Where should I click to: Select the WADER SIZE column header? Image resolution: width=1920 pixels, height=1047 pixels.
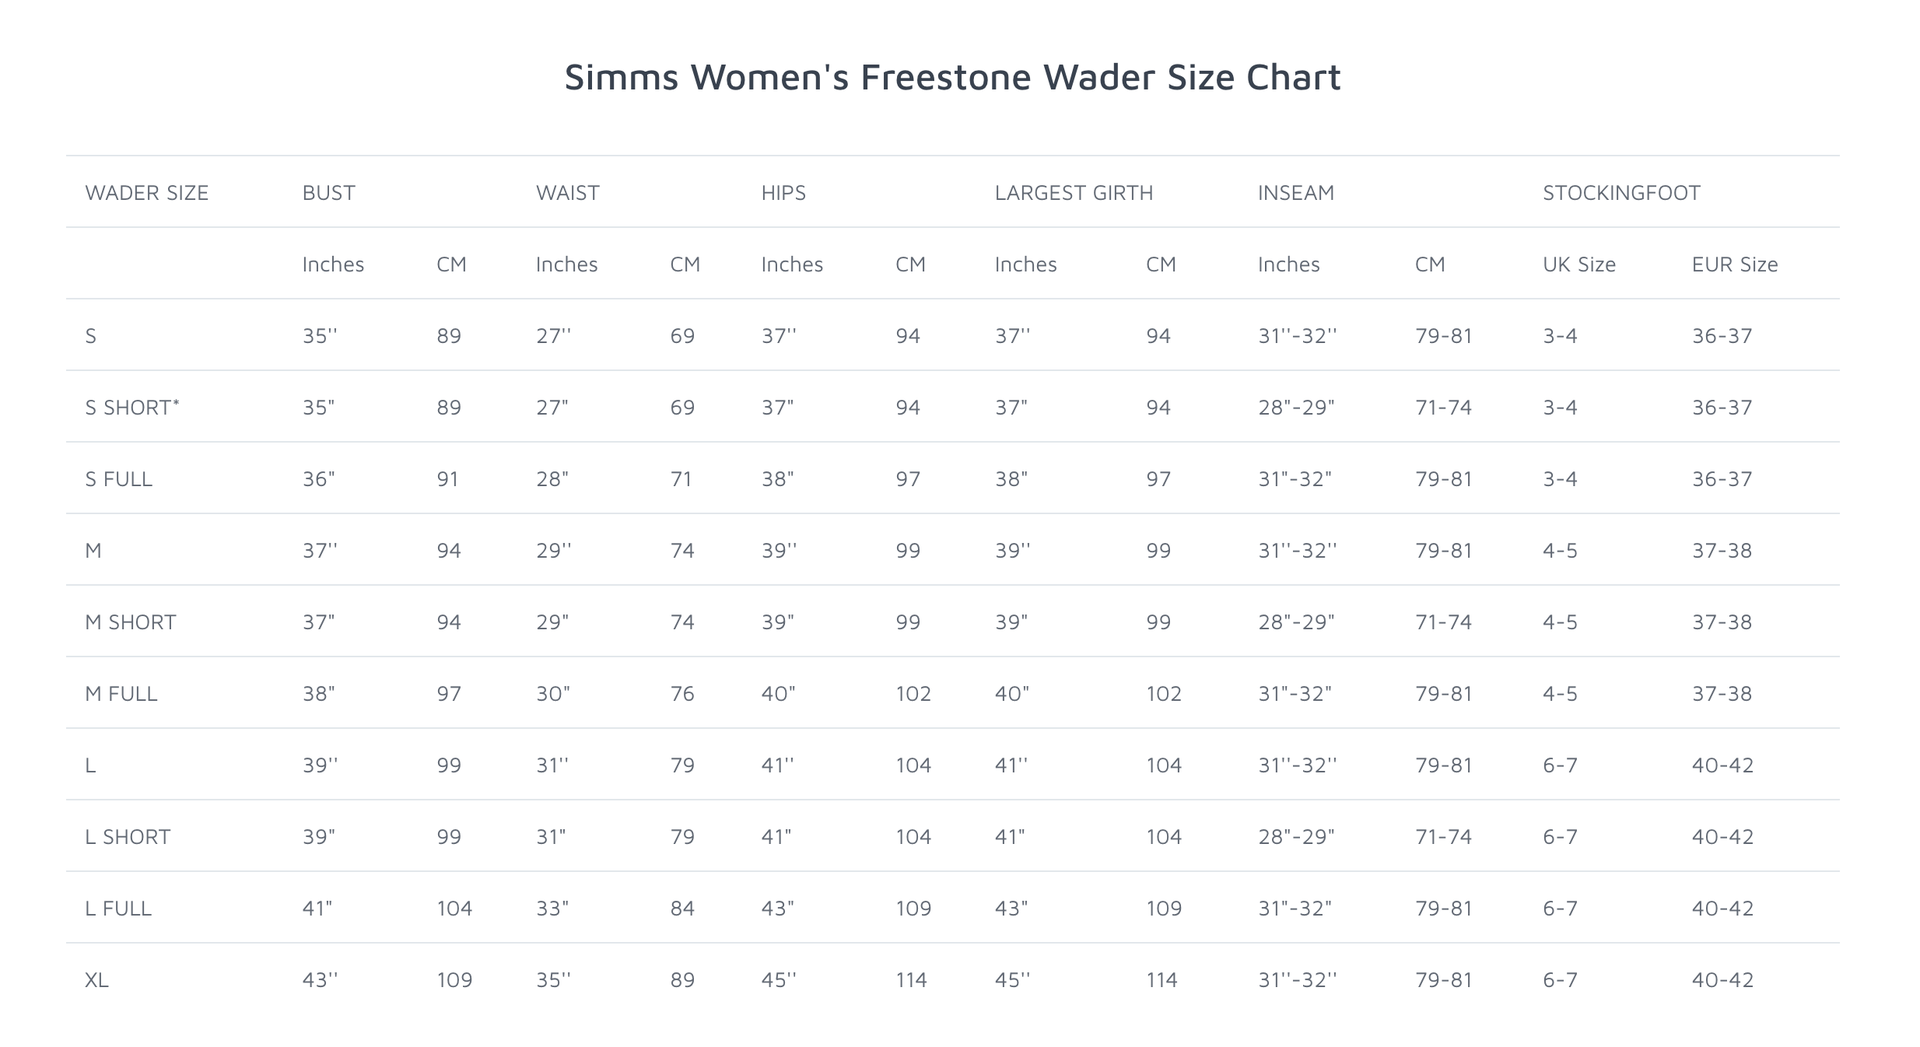(x=147, y=193)
